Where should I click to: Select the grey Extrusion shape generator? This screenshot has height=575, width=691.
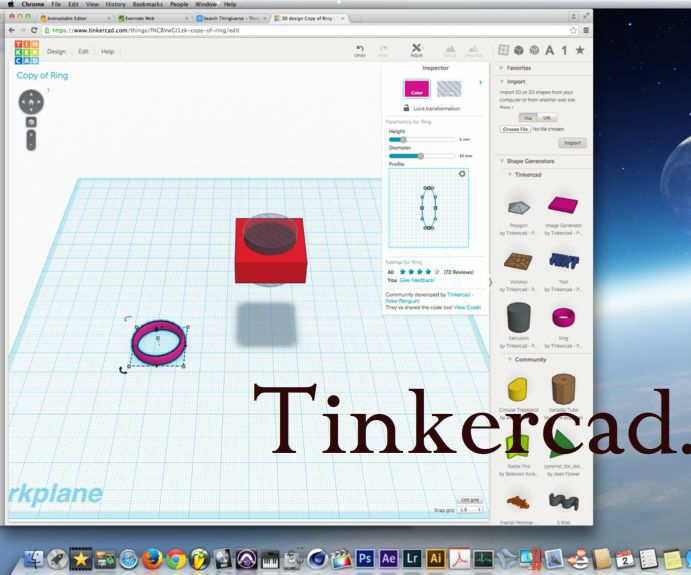tap(518, 317)
